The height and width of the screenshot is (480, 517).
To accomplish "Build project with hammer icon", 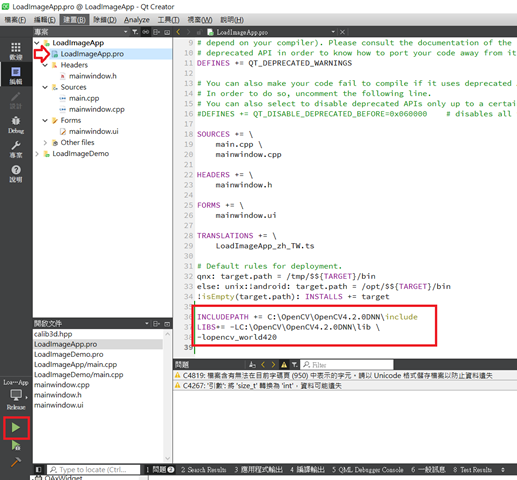I will tap(16, 462).
